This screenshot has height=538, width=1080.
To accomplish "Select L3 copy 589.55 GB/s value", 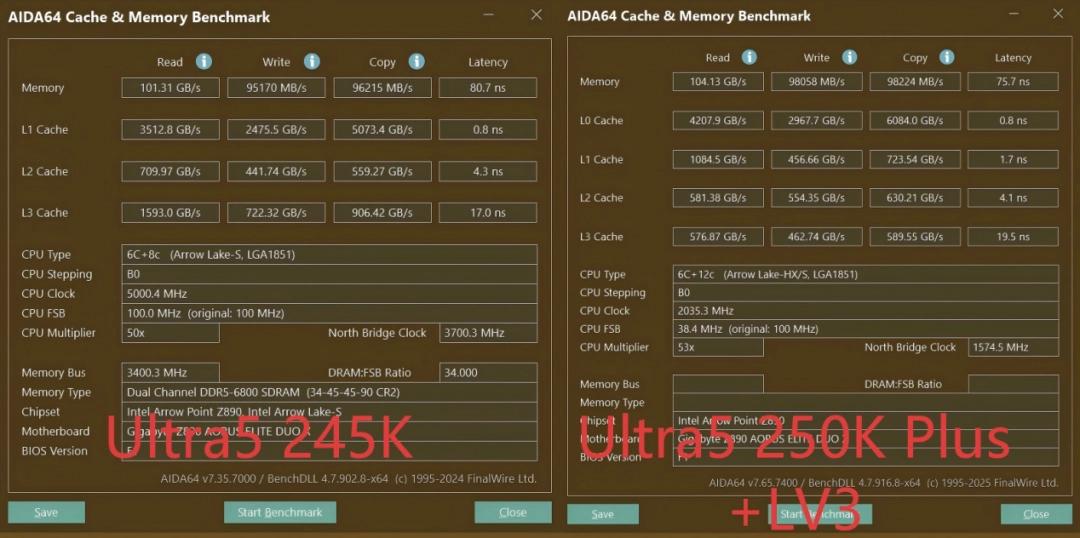I will coord(915,236).
